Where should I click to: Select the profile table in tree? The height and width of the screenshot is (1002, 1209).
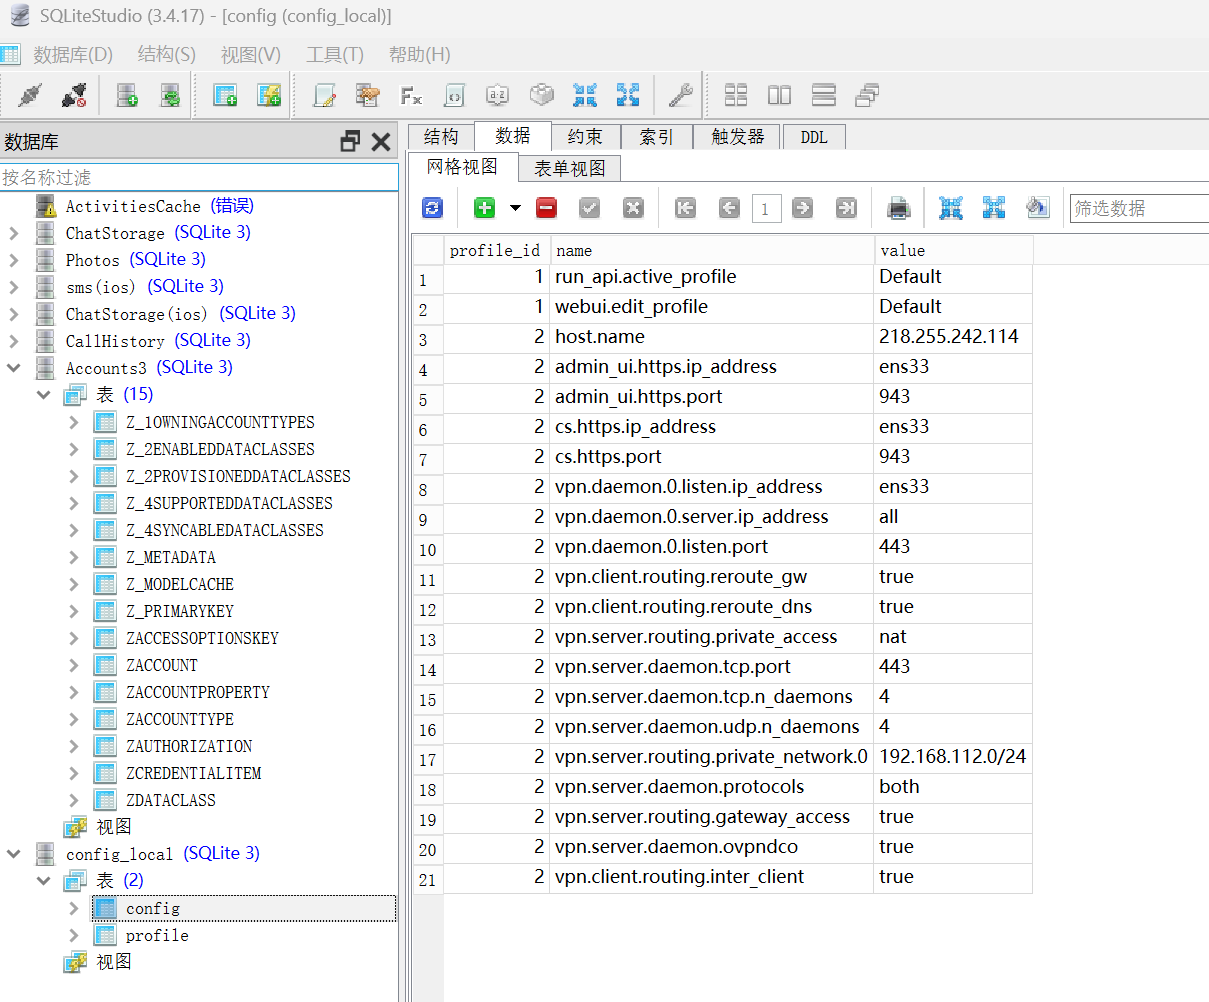pos(157,935)
